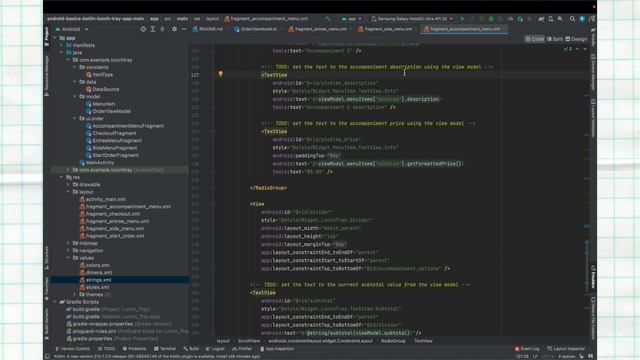Viewport: 640px width, 360px height.
Task: Click the Select Opened File target icon
Action: click(143, 29)
